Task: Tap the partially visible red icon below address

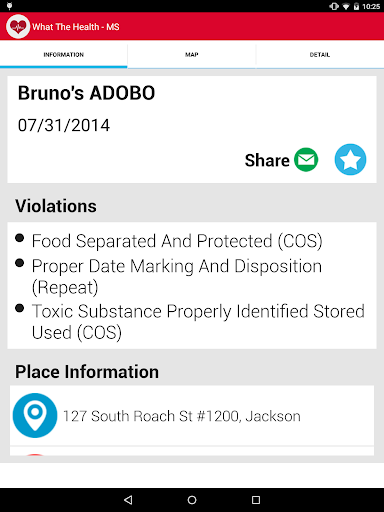Action: pyautogui.click(x=35, y=454)
